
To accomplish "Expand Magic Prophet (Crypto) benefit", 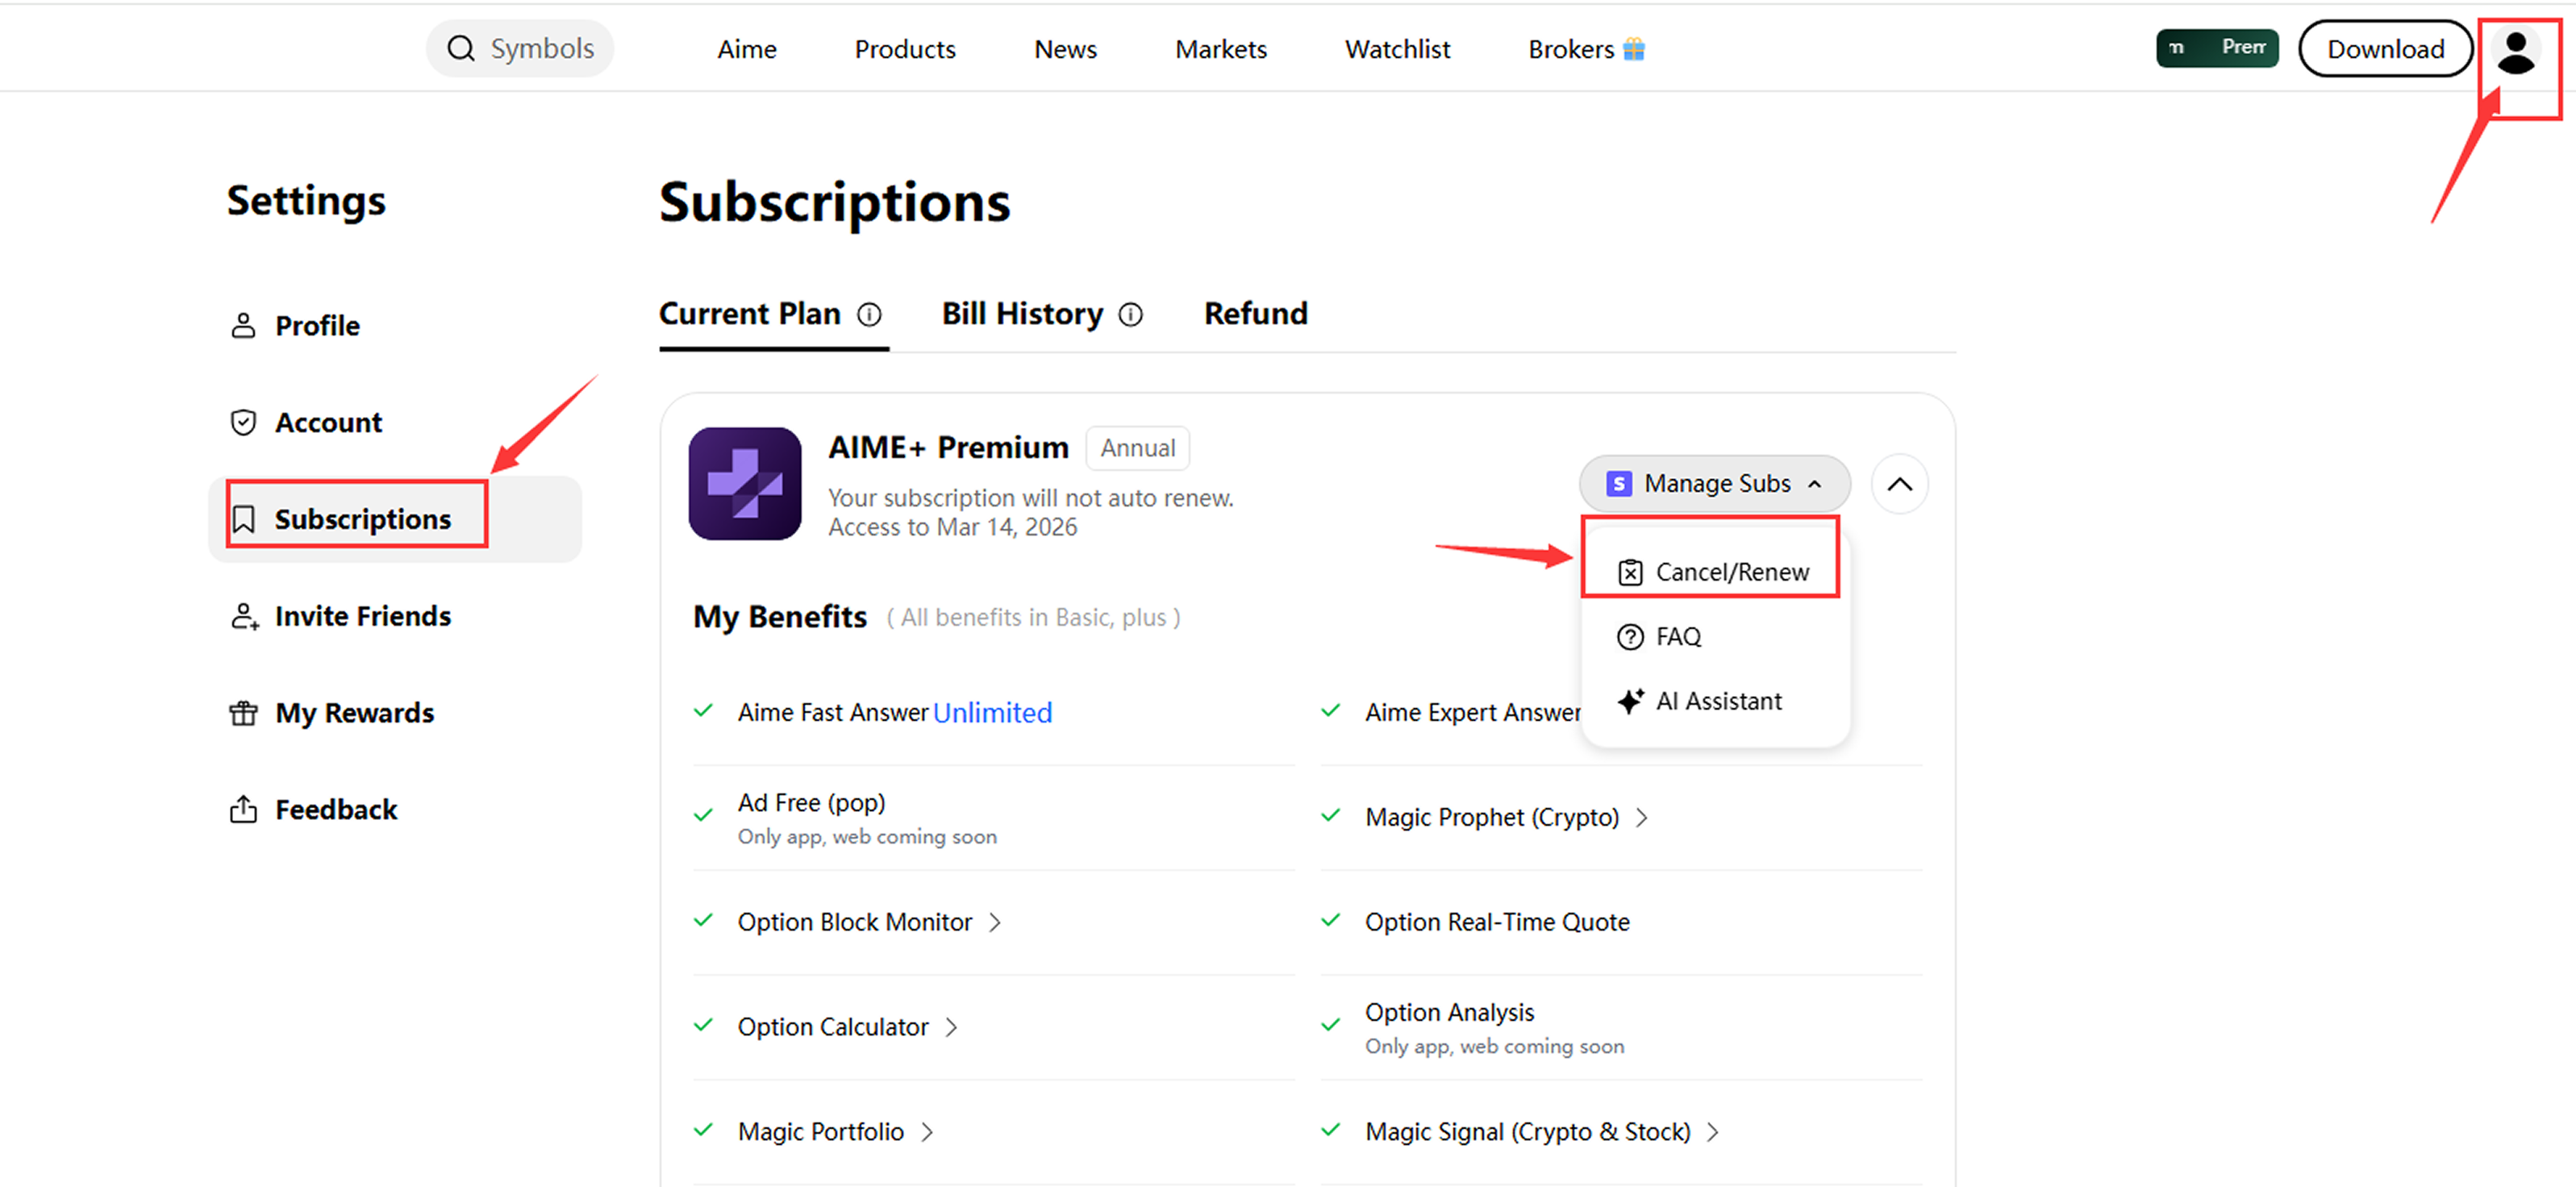I will pos(1642,818).
